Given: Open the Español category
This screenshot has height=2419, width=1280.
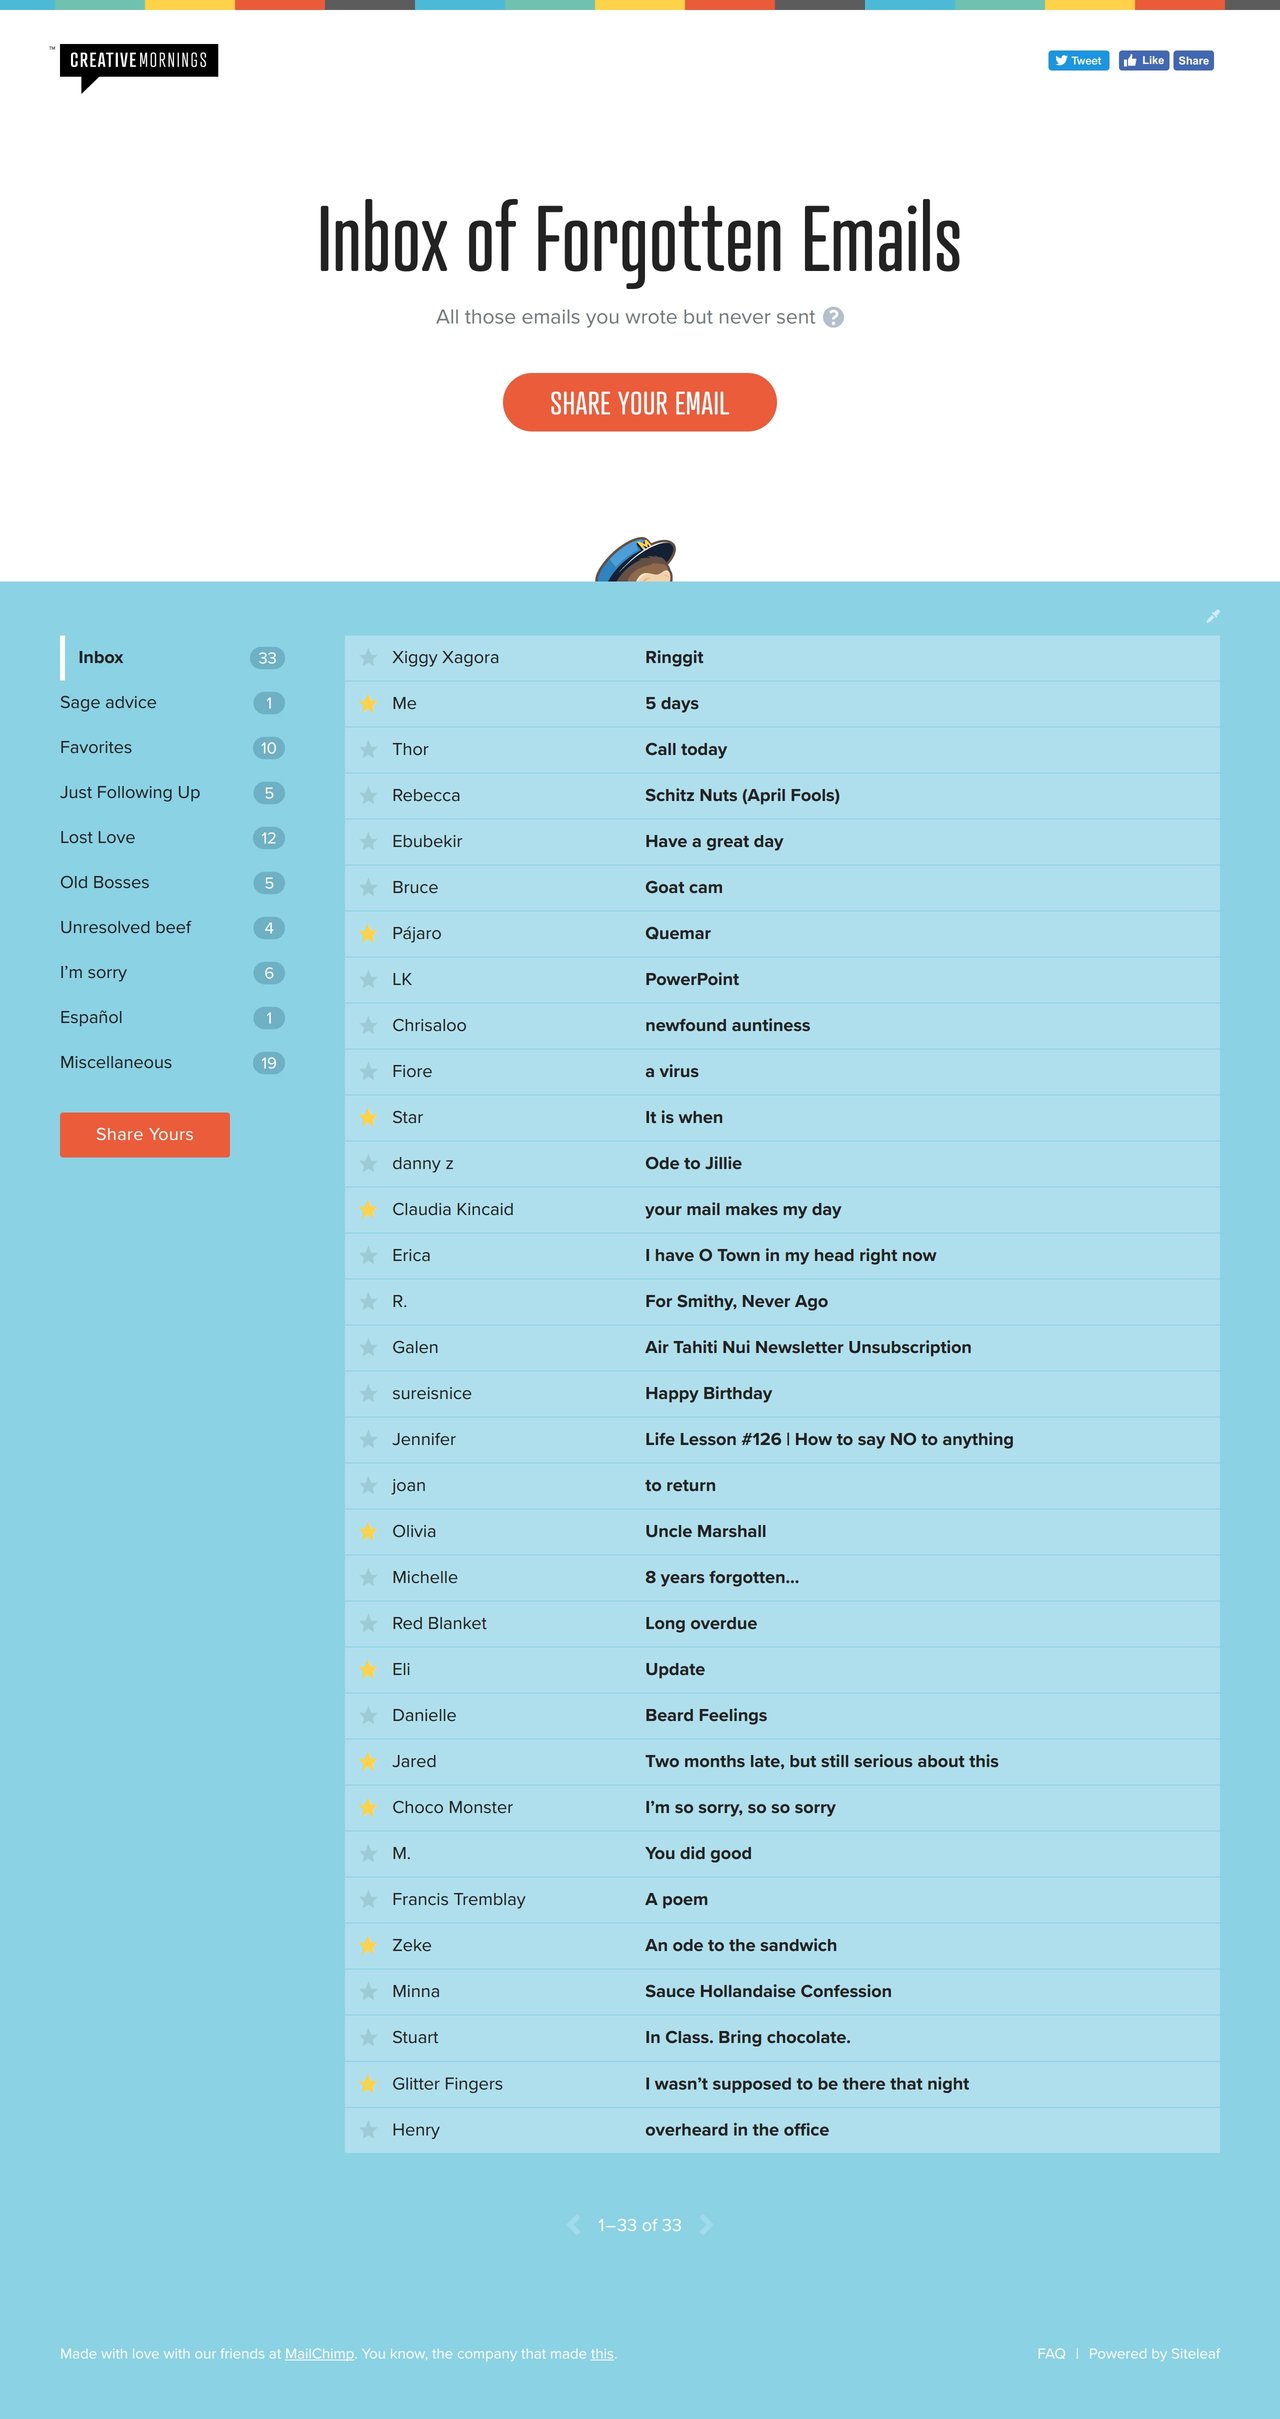Looking at the screenshot, I should 172,1018.
